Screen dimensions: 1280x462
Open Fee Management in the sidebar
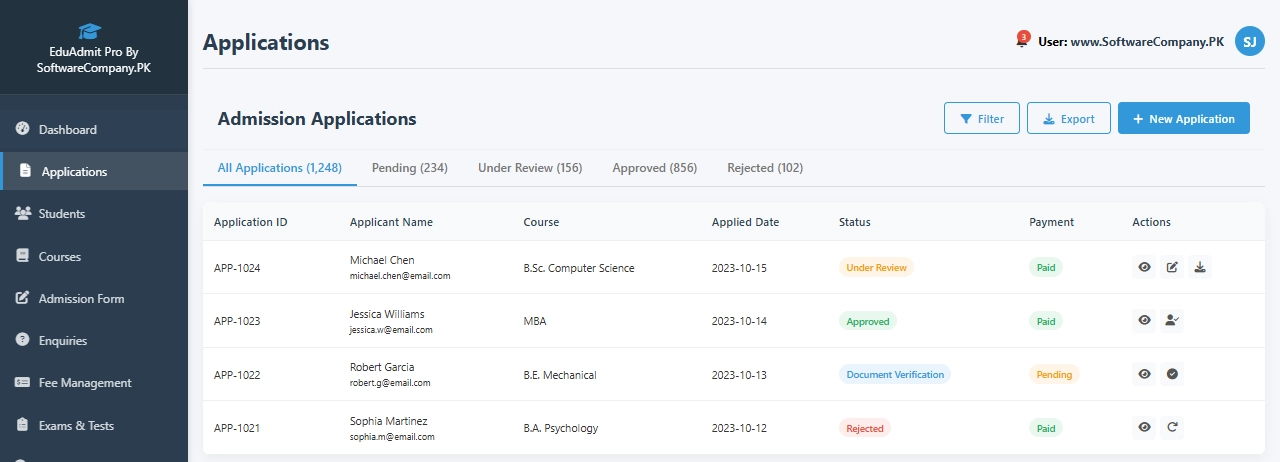(94, 382)
